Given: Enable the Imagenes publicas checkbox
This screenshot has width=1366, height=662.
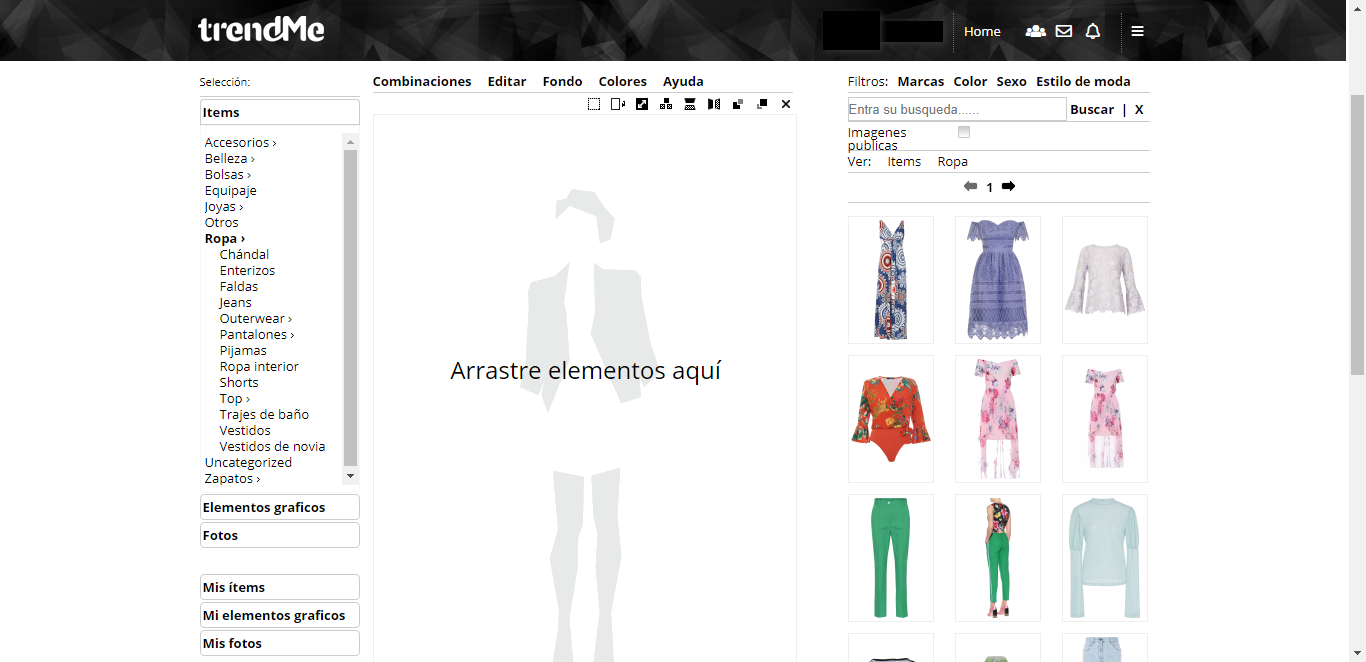Looking at the screenshot, I should click(963, 131).
